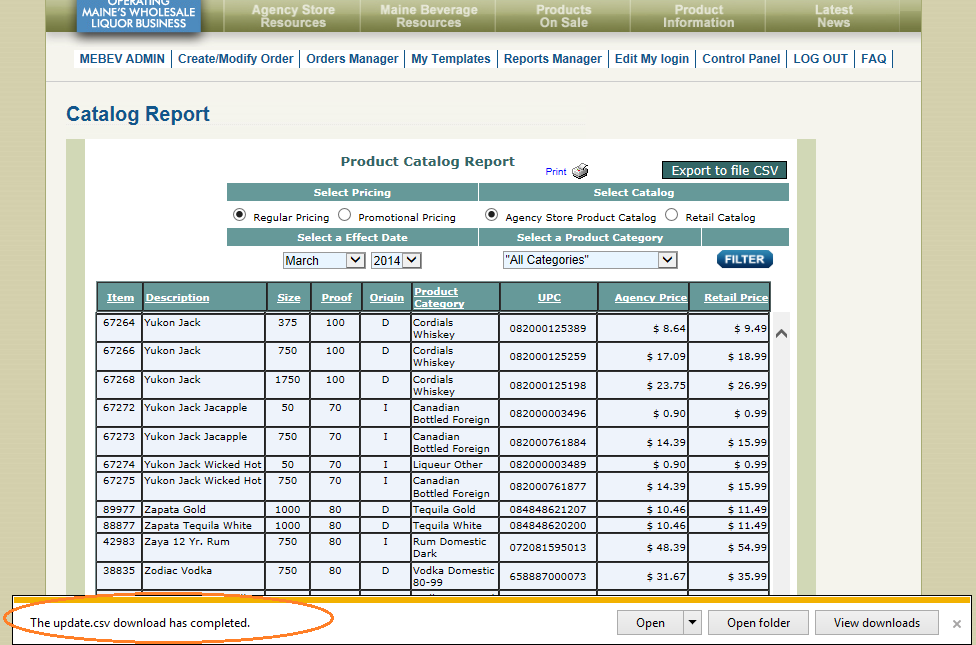Image resolution: width=976 pixels, height=645 pixels.
Task: Click Open in download bar
Action: click(650, 623)
